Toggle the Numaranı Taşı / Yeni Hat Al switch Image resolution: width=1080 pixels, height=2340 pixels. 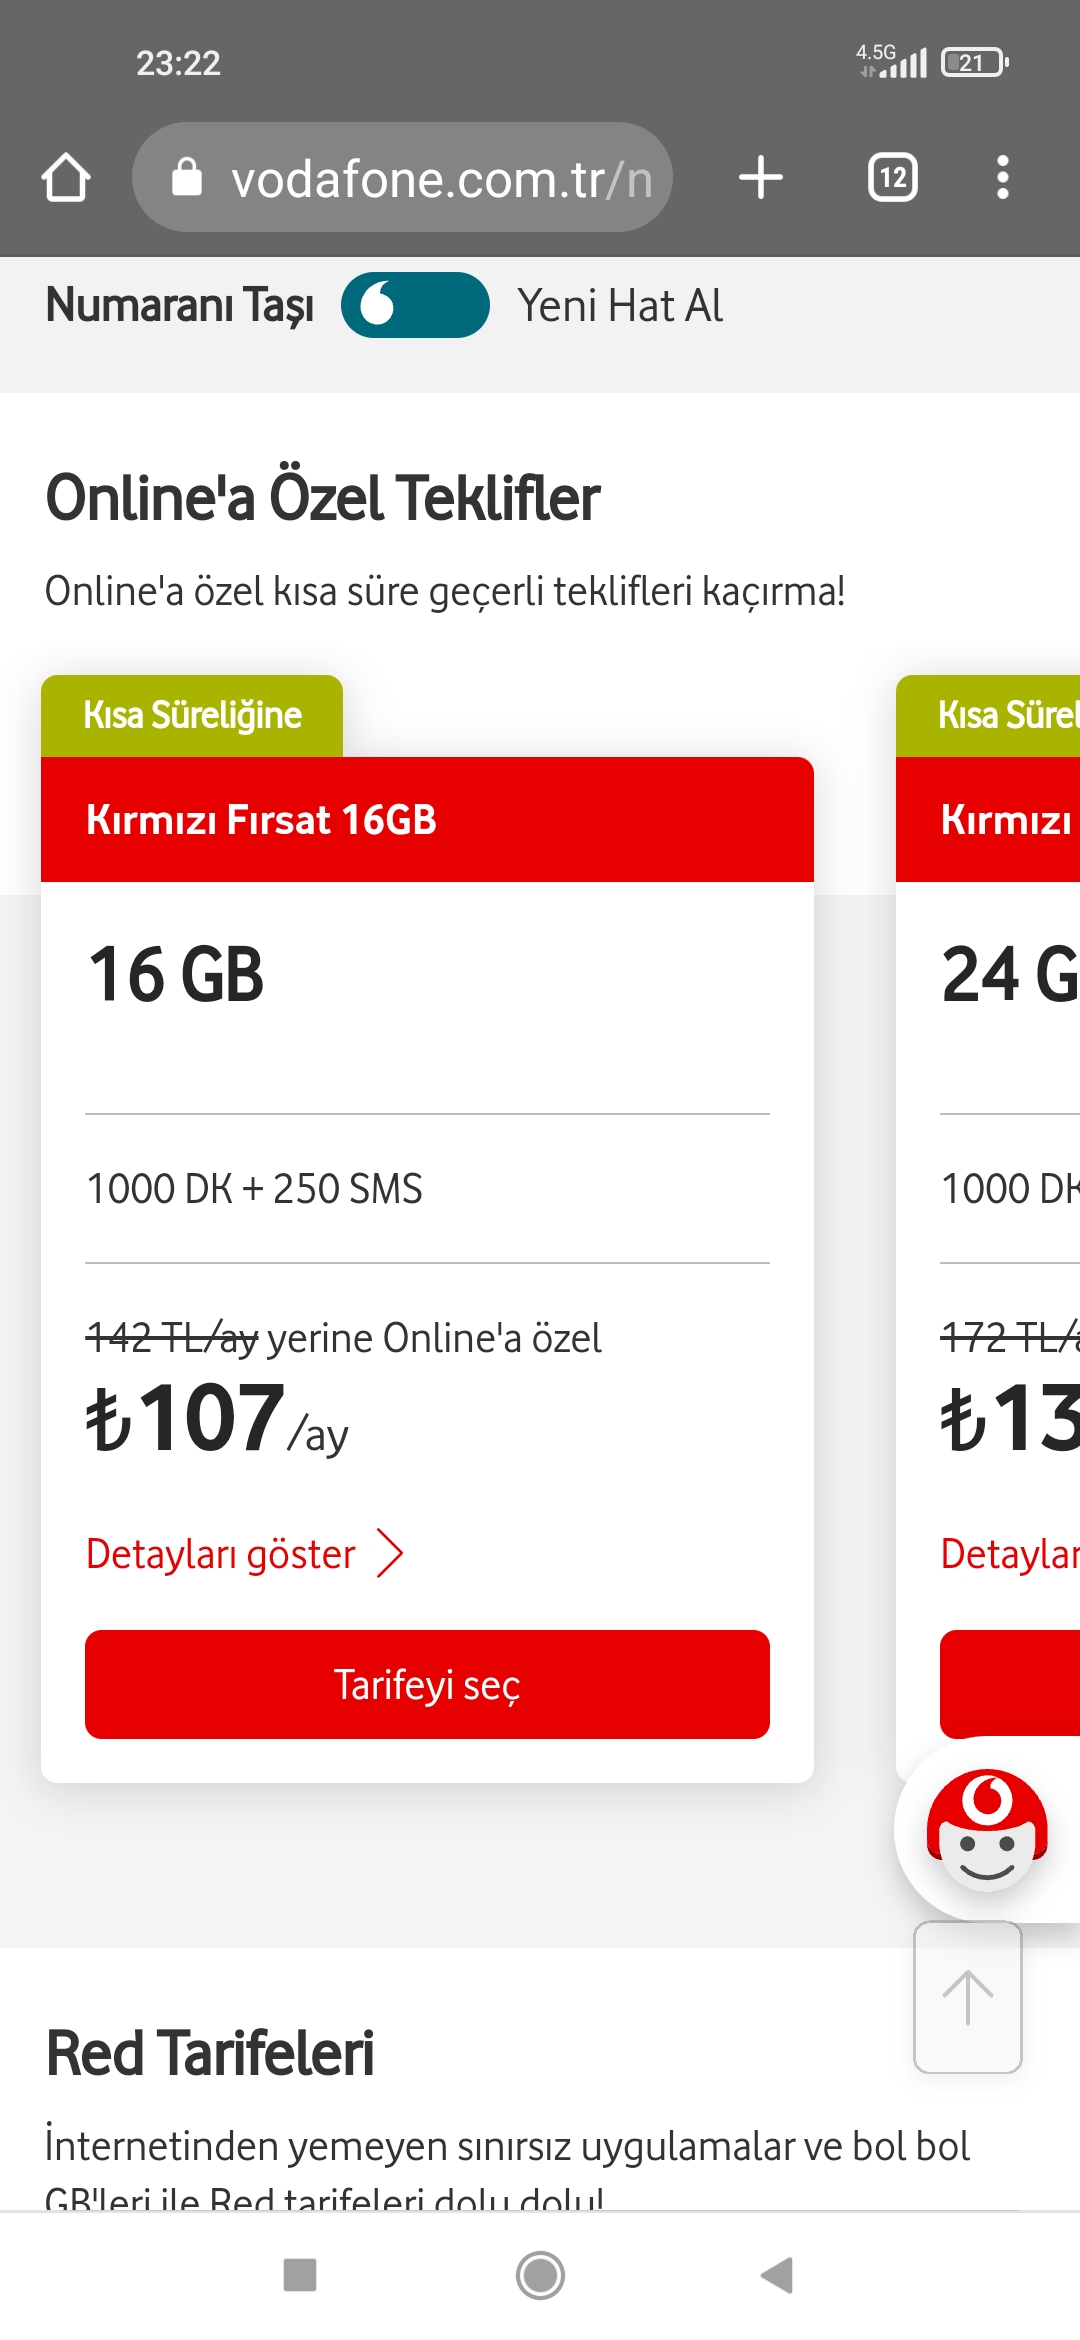point(415,305)
